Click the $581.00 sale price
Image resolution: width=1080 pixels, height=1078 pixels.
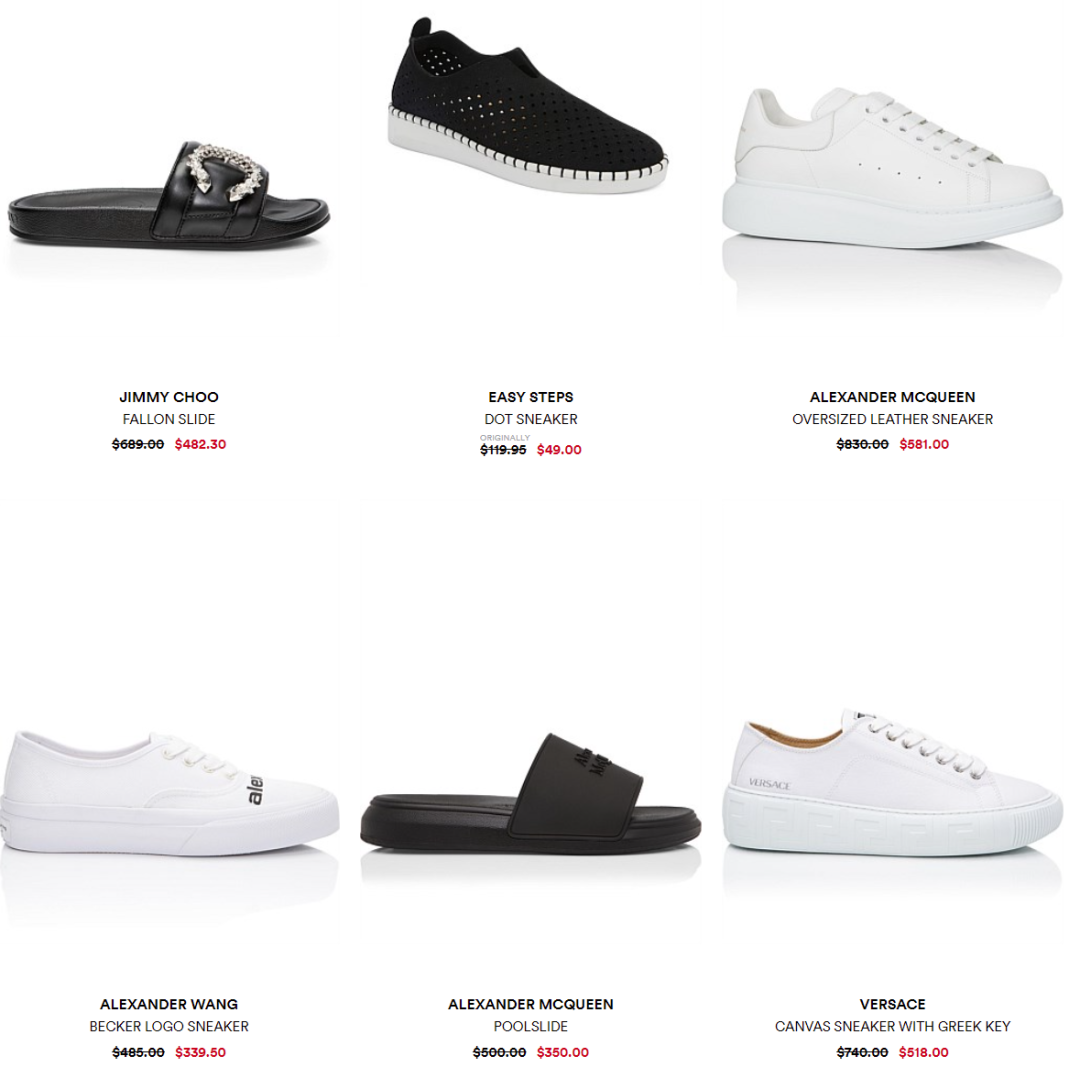pyautogui.click(x=924, y=444)
